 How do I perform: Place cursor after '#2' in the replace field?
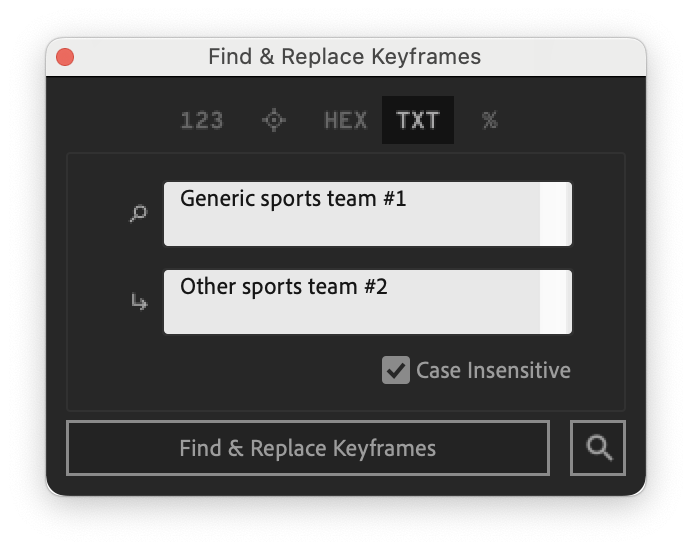[x=389, y=286]
